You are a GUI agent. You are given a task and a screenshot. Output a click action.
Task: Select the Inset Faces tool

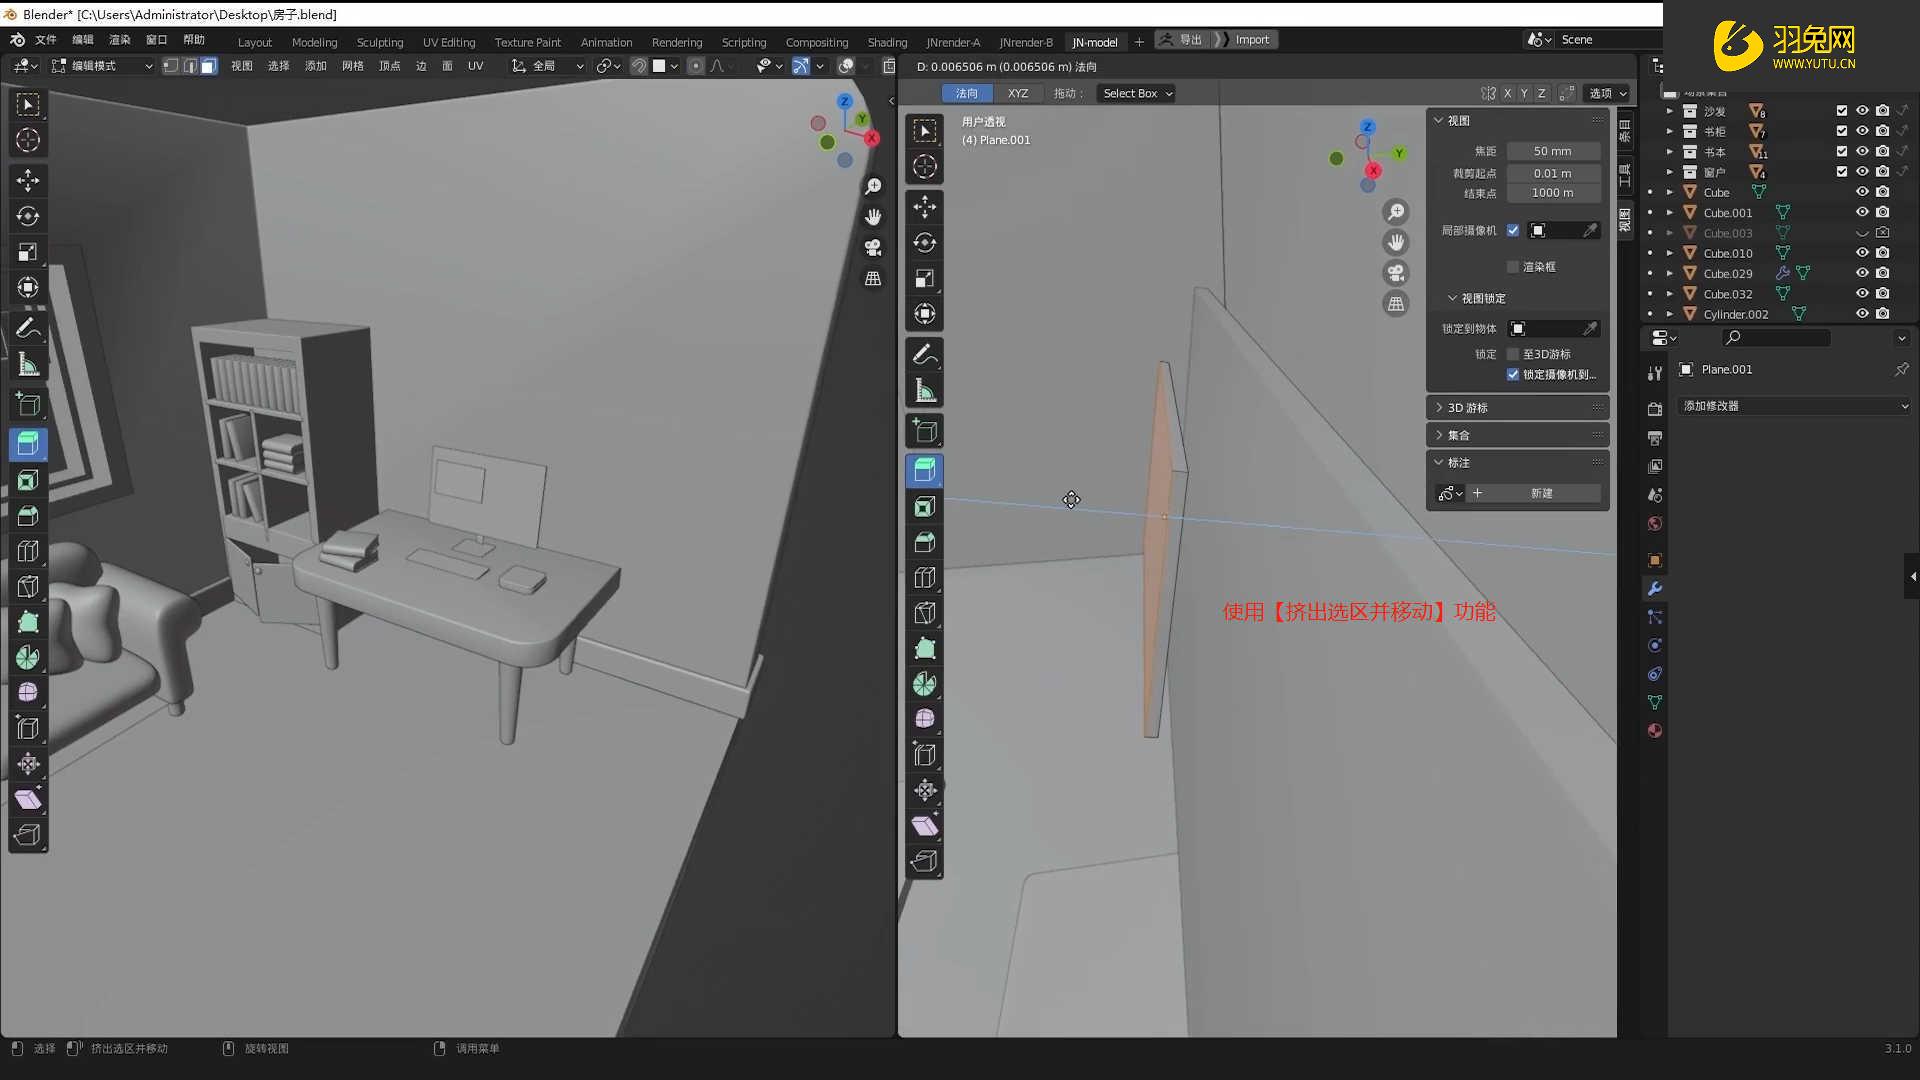pos(28,480)
